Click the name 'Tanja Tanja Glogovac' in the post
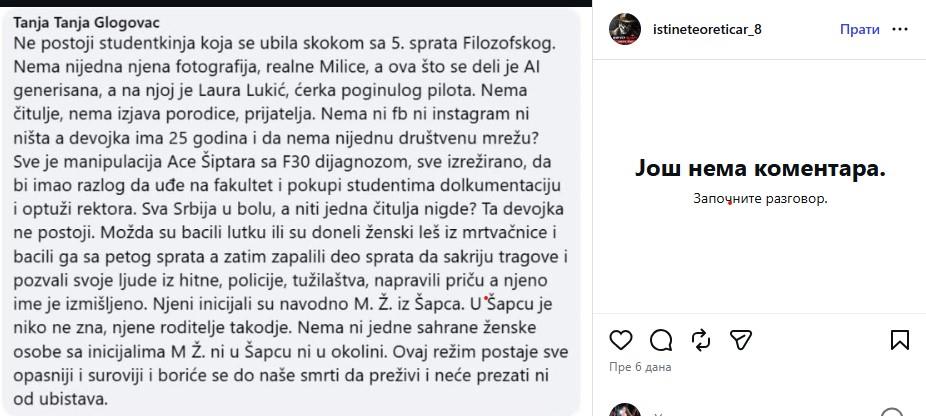The width and height of the screenshot is (926, 416). tap(86, 22)
